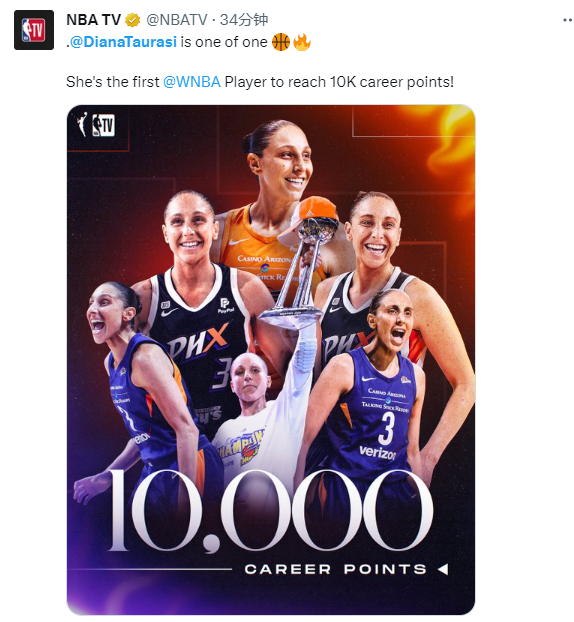Click the tweet text about 10K career points
The width and height of the screenshot is (574, 622).
pyautogui.click(x=260, y=82)
